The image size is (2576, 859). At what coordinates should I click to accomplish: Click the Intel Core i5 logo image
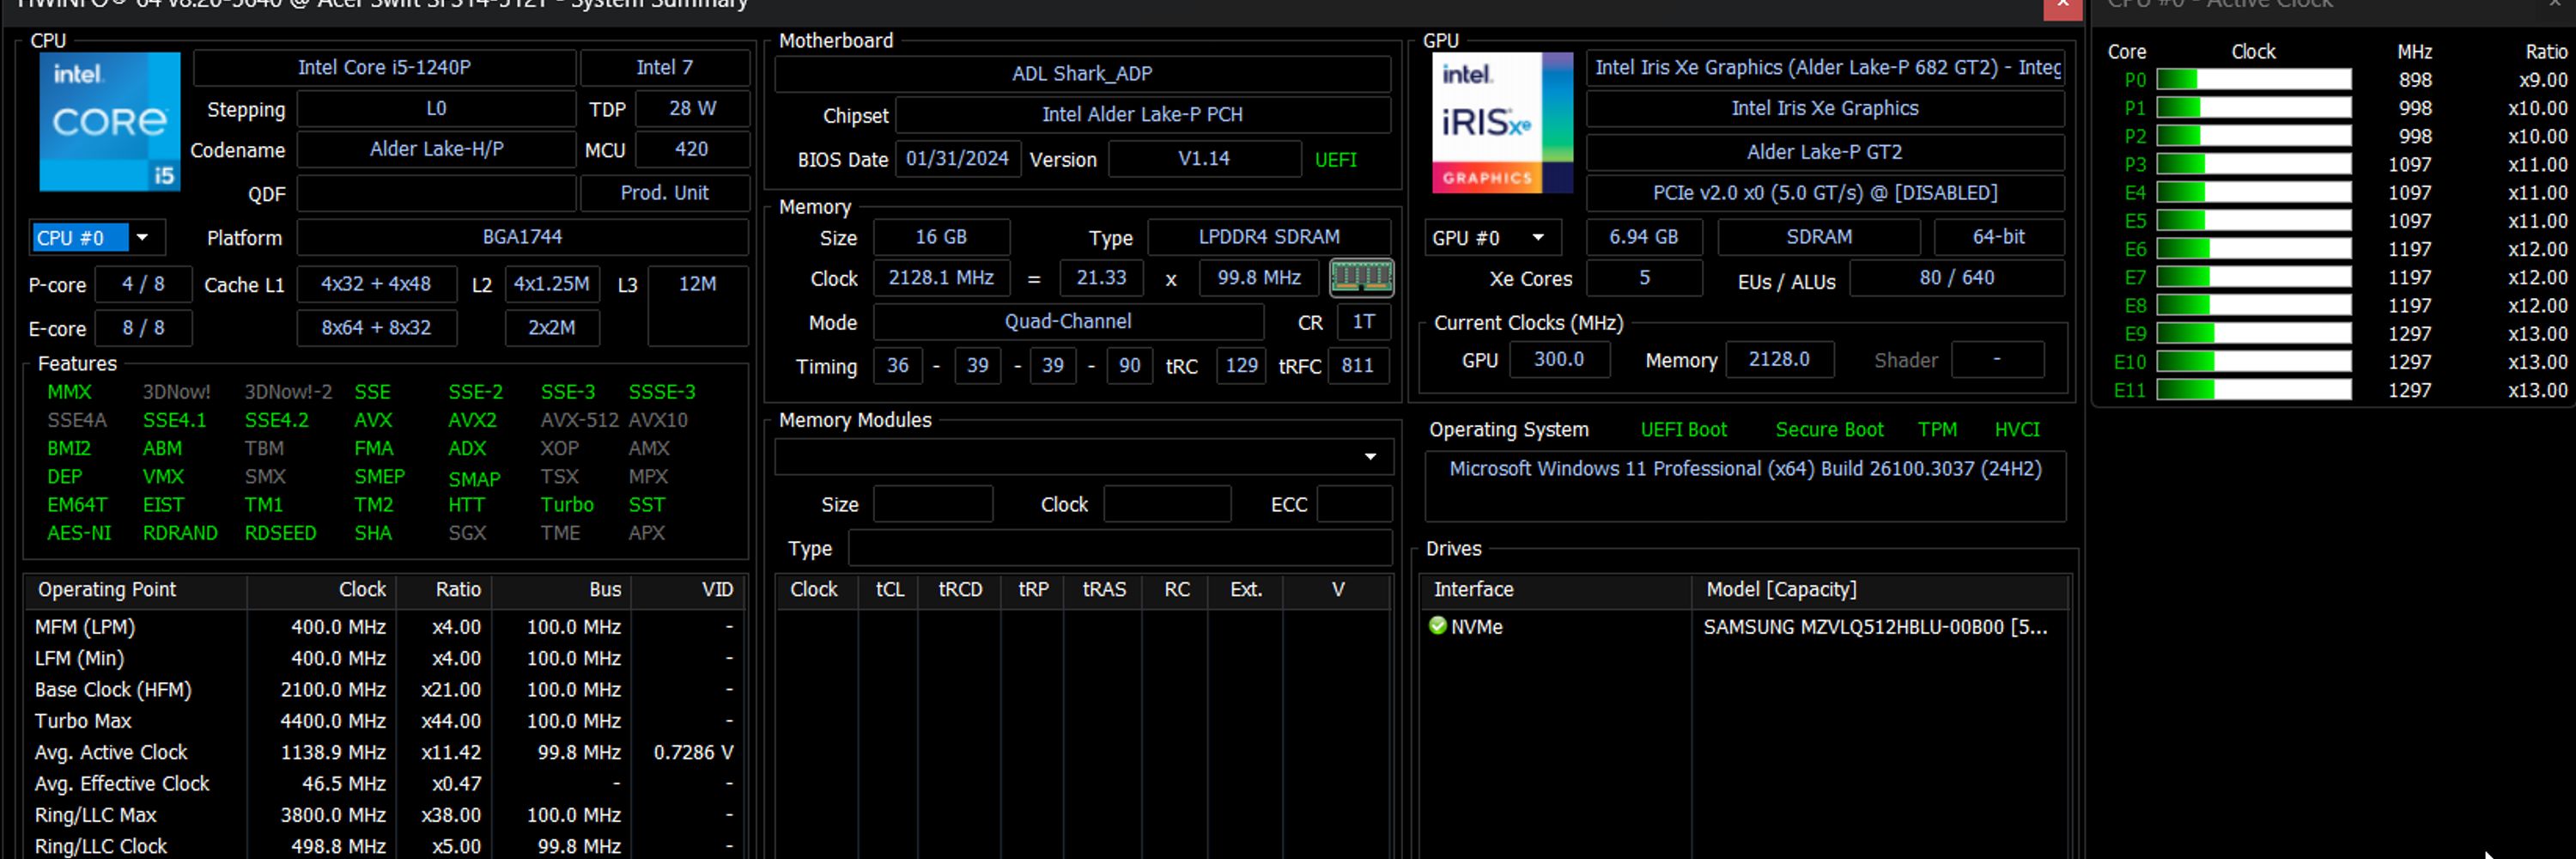(110, 122)
